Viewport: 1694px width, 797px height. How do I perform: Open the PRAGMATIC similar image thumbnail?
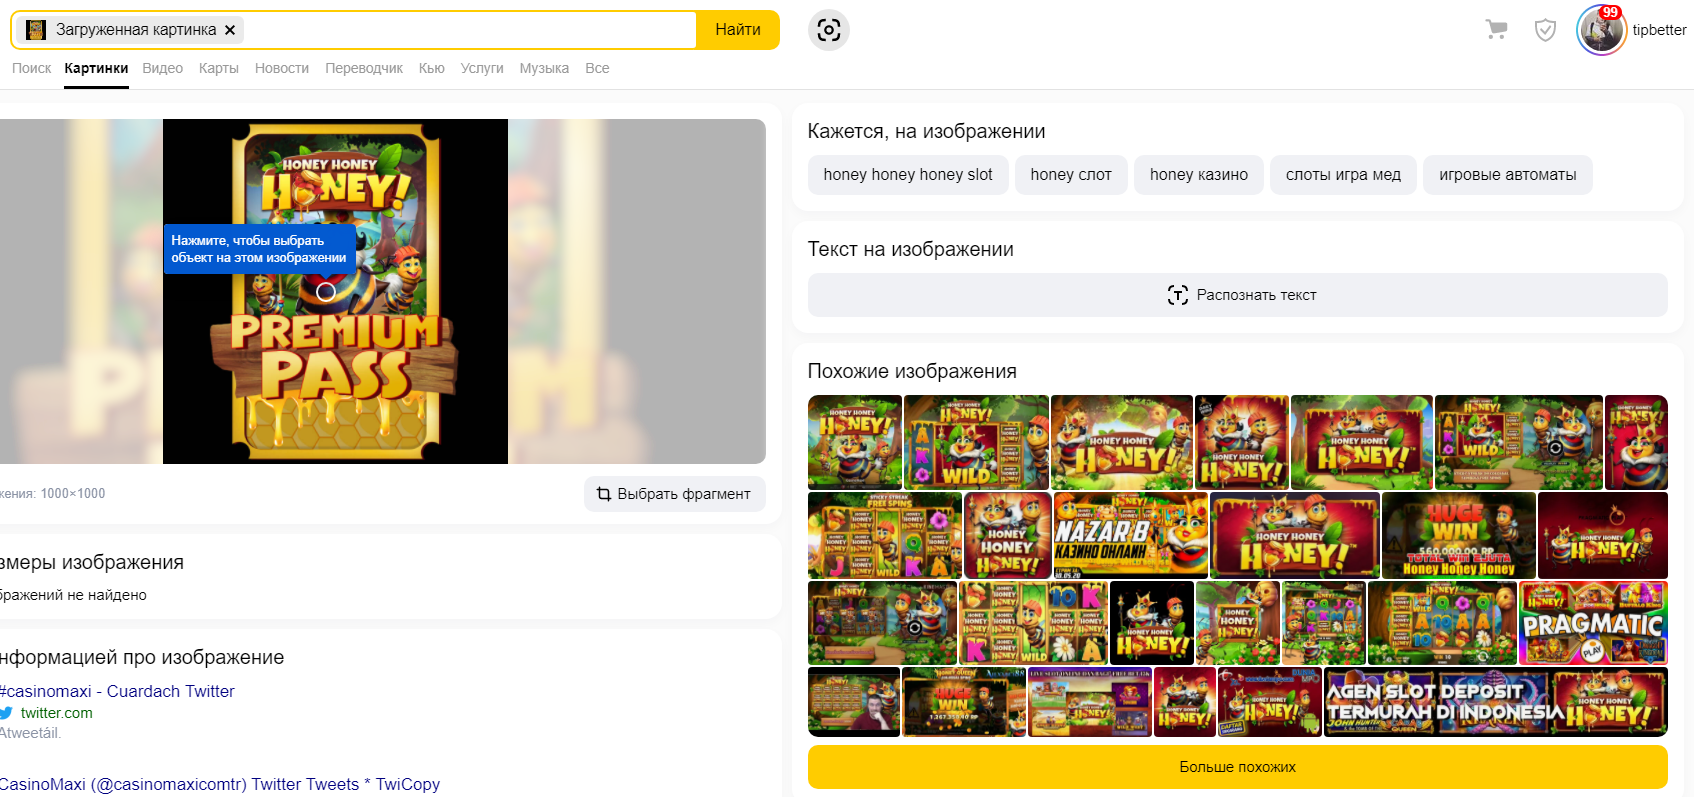coord(1593,623)
